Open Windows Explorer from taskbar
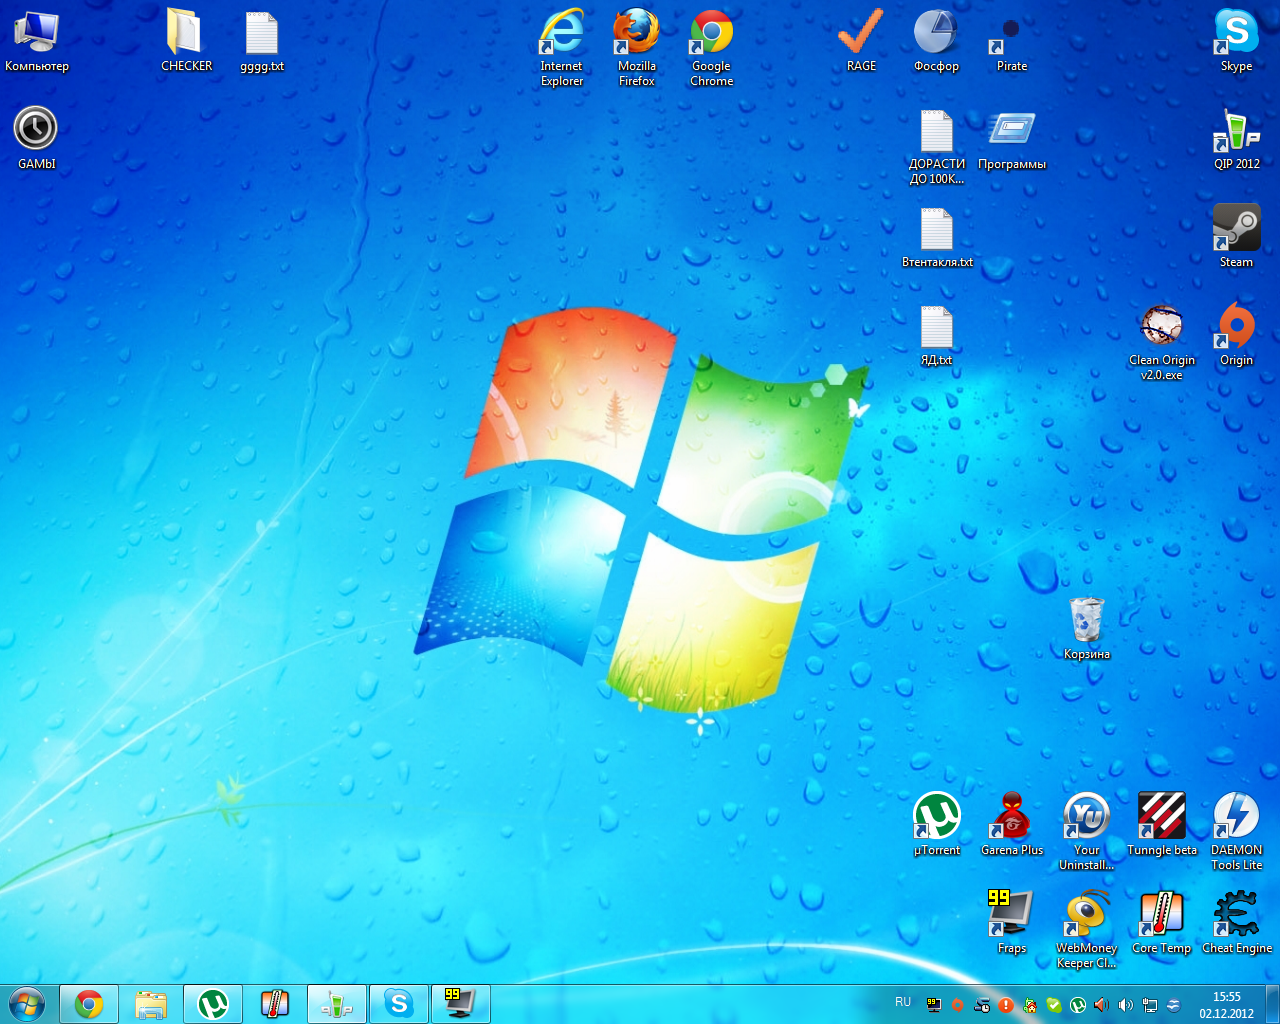 point(151,1004)
